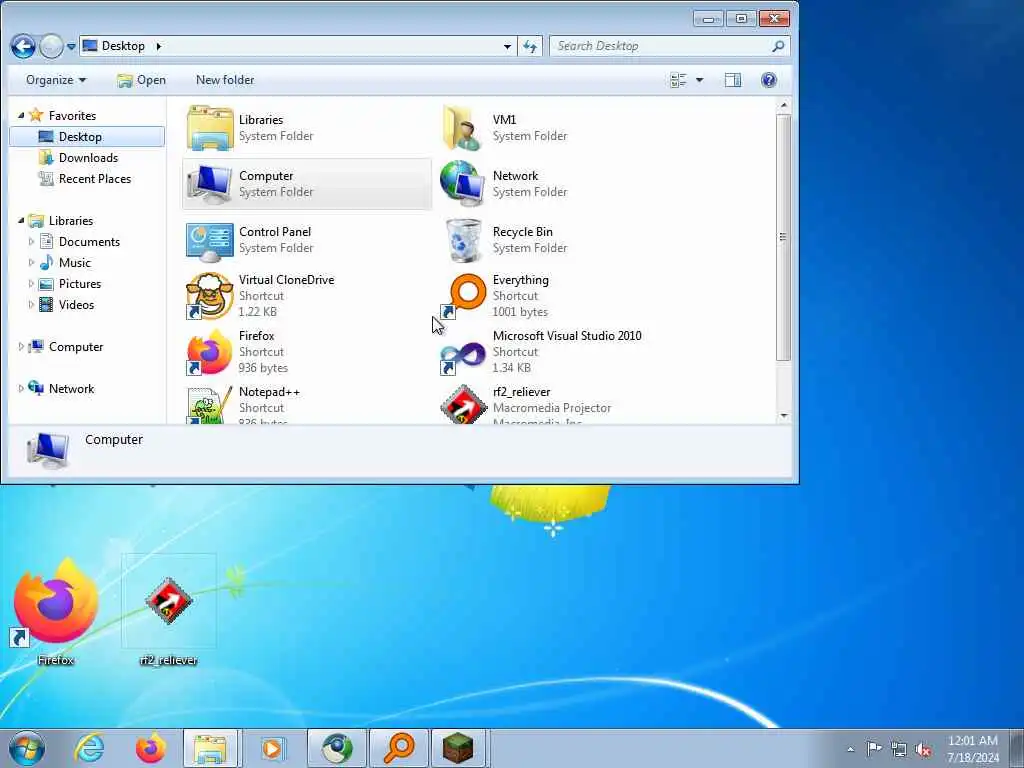Launch Firefox from the taskbar
Screen dimensions: 1024x768
point(151,748)
